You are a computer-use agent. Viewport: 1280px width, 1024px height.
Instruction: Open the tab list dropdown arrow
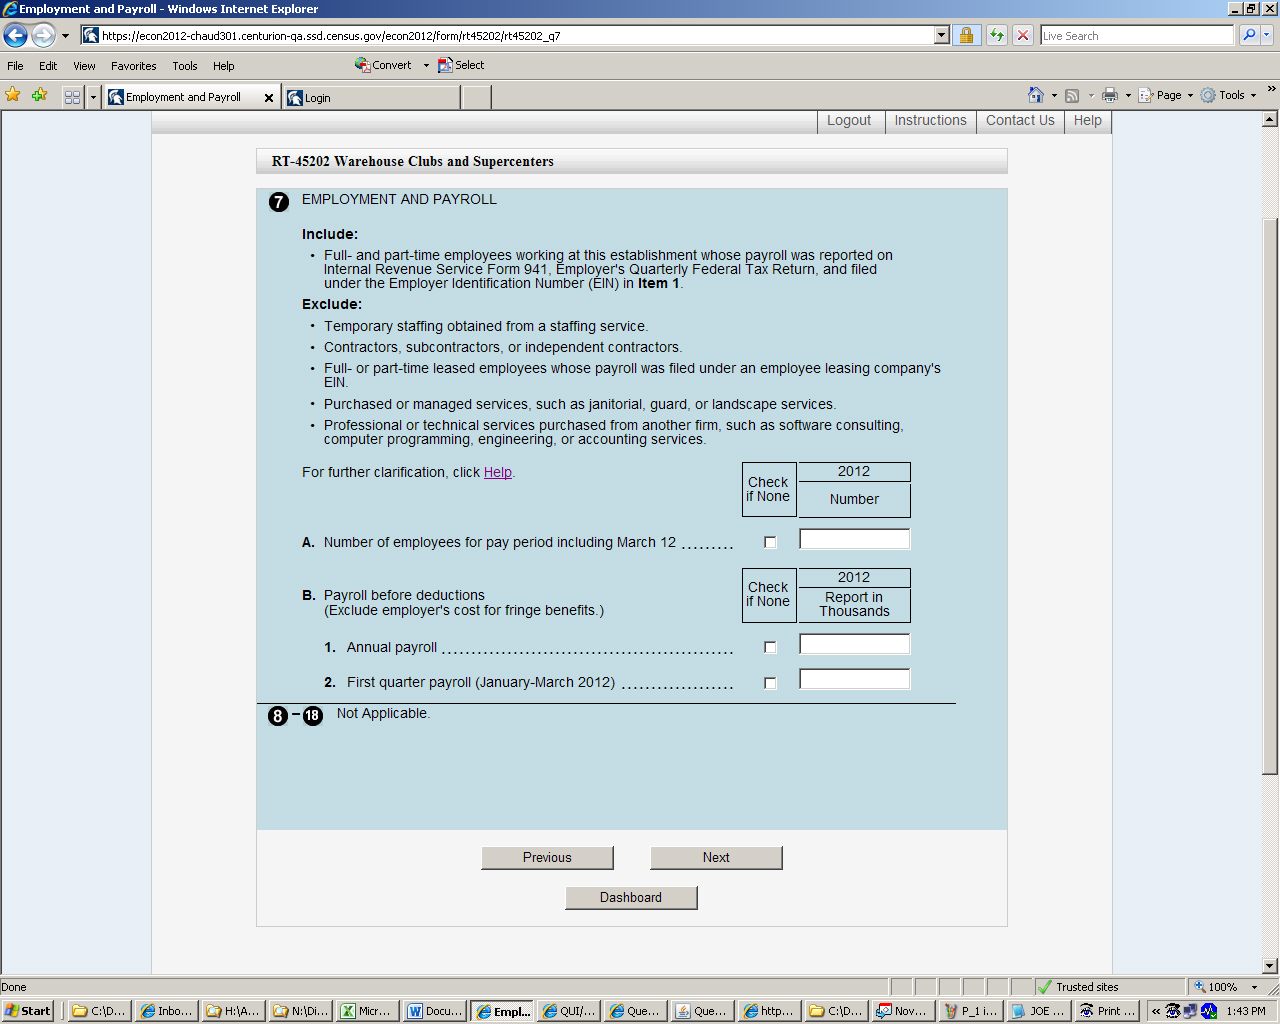tap(93, 97)
